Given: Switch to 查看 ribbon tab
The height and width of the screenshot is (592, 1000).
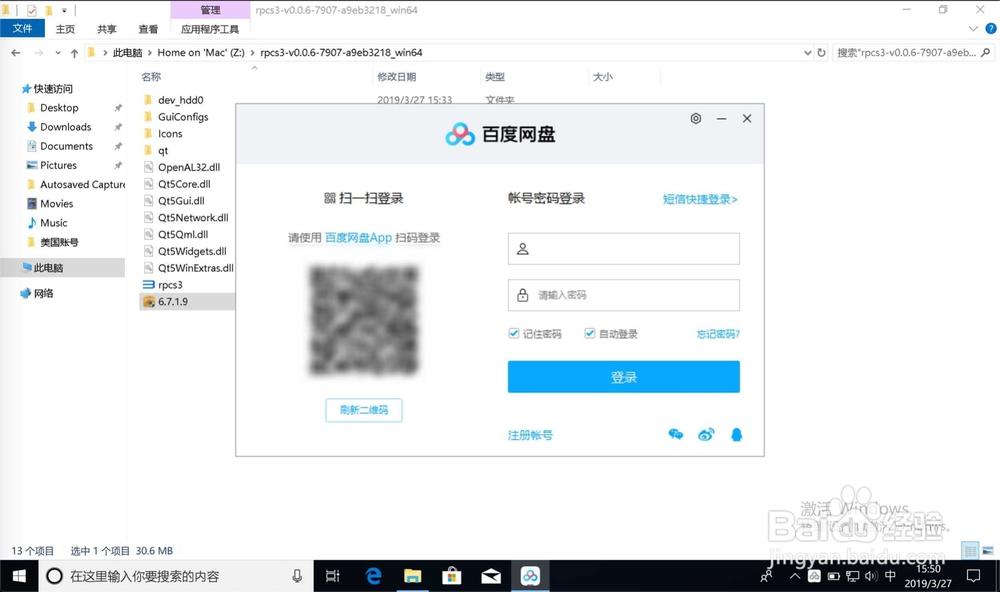Looking at the screenshot, I should (148, 29).
